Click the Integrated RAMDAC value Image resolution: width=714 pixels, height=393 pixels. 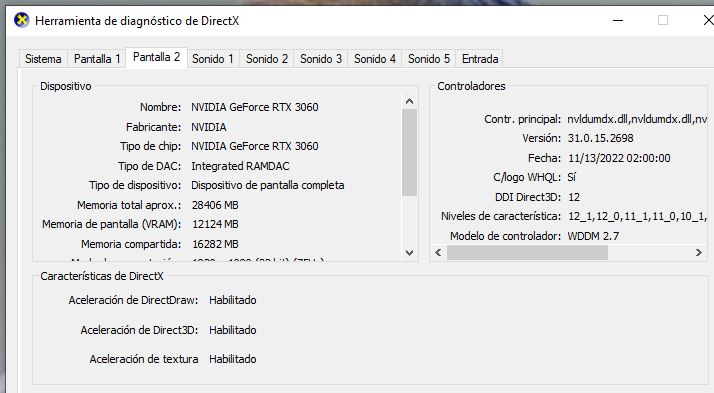click(x=240, y=166)
